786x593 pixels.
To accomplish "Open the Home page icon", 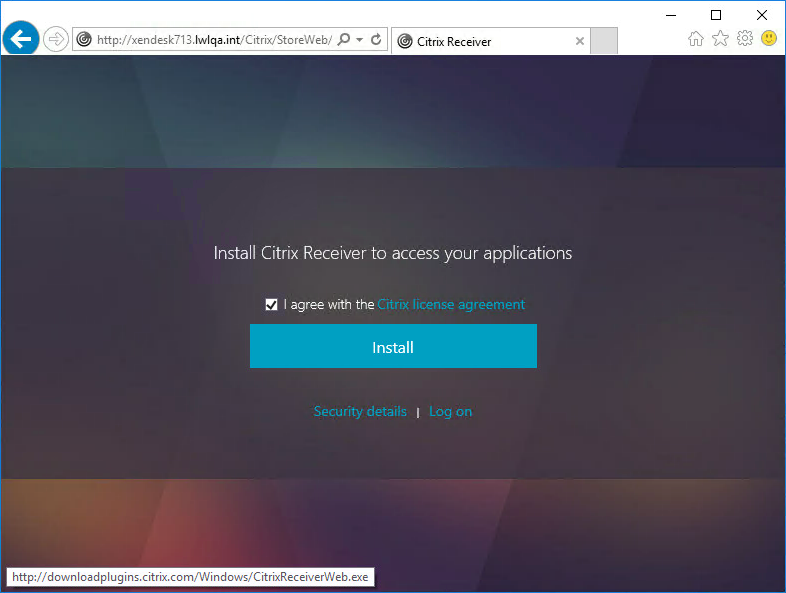I will tap(696, 39).
